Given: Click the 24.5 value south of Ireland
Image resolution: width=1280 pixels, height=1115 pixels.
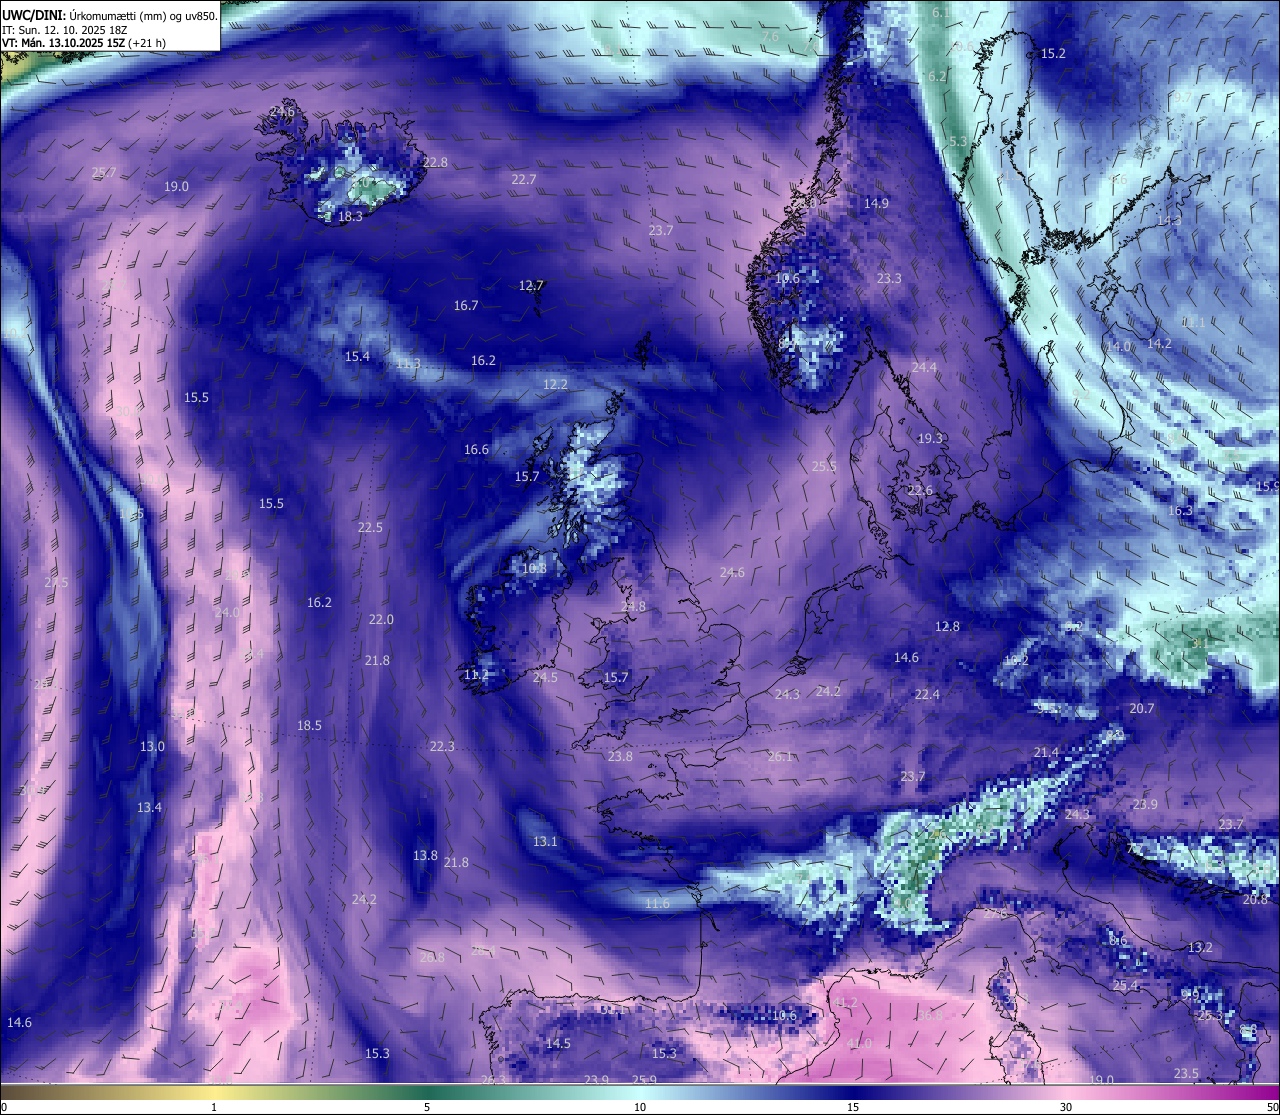Looking at the screenshot, I should (x=545, y=677).
